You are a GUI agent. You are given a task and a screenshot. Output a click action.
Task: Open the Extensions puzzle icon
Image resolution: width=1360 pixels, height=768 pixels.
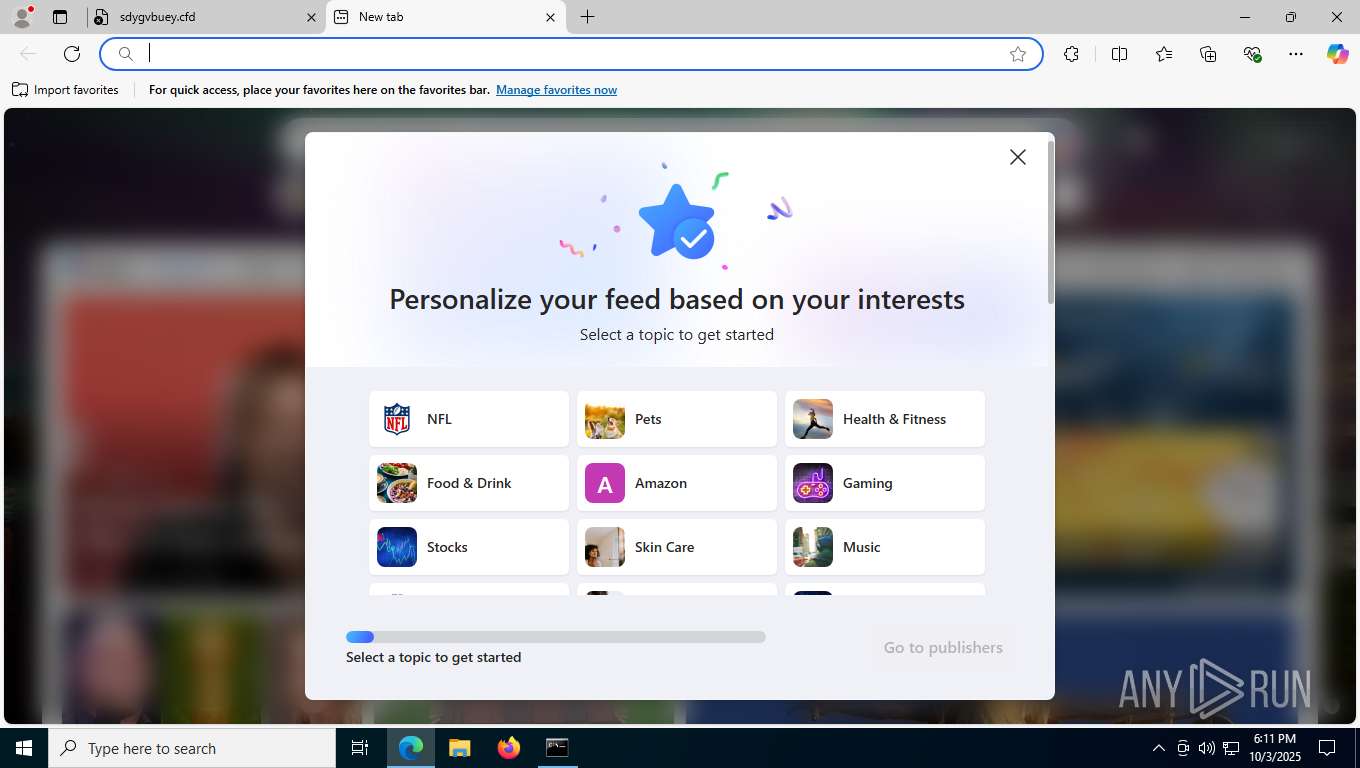[1071, 54]
